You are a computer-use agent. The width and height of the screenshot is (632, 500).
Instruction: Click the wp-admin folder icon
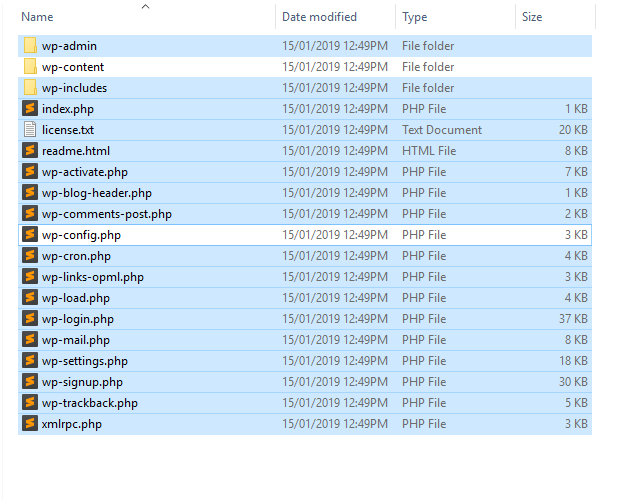30,46
